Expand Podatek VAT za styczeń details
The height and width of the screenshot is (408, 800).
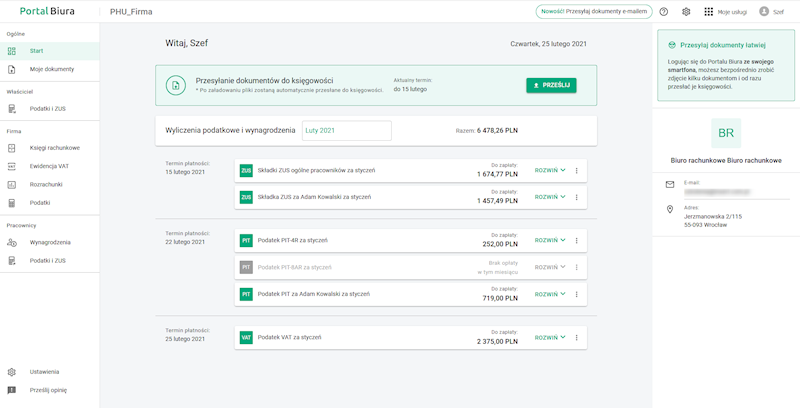tap(550, 338)
